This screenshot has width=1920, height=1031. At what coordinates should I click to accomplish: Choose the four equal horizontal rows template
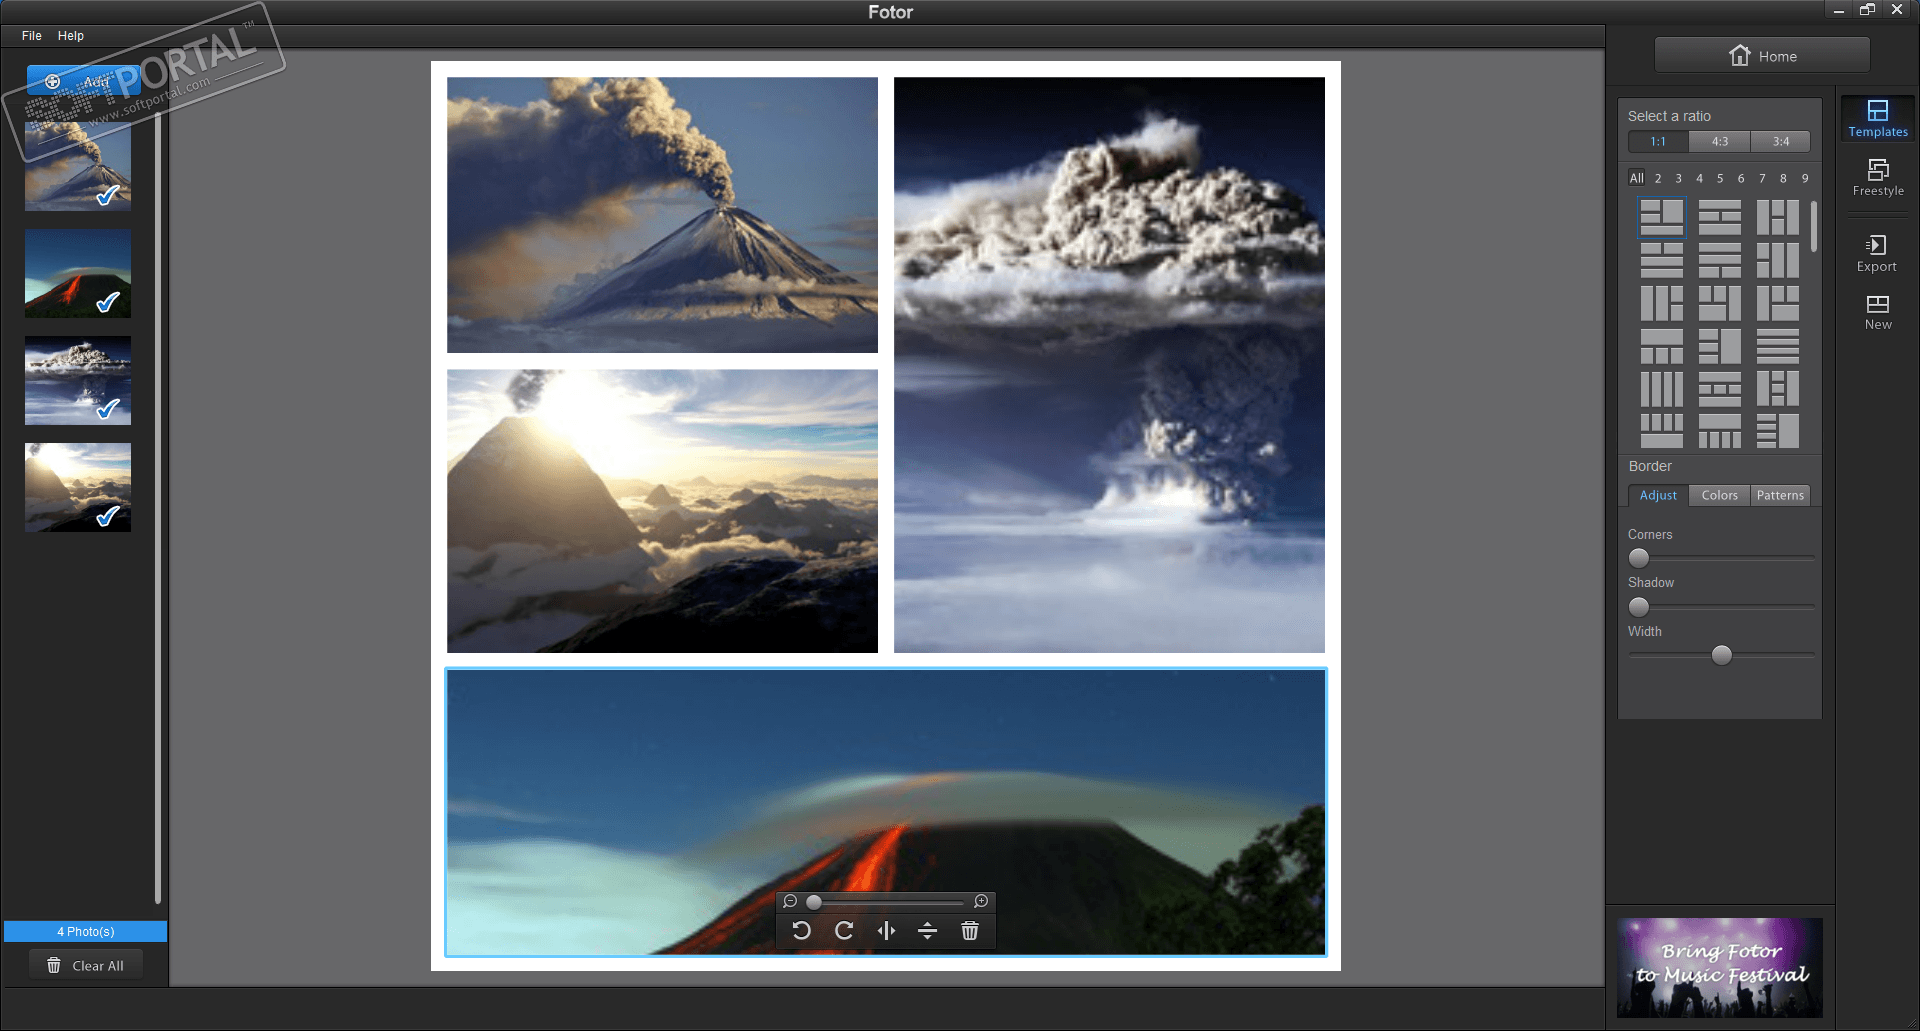(1778, 346)
